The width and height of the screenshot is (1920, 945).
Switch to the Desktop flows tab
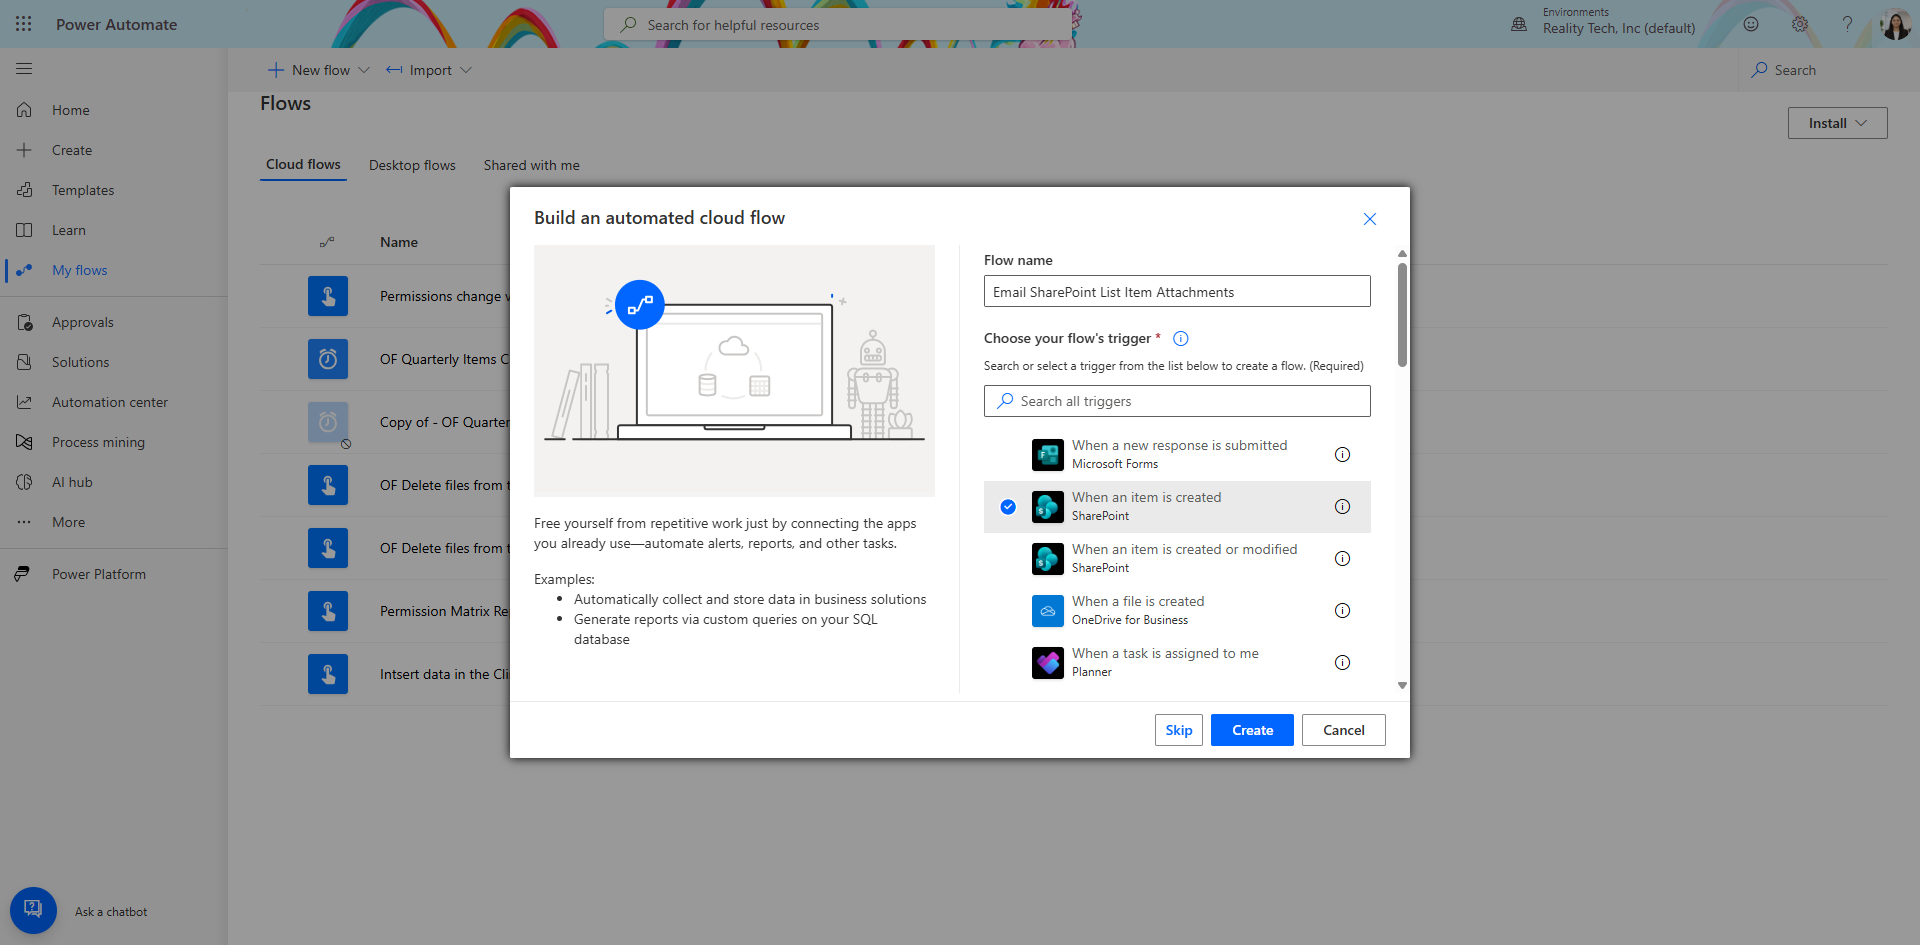(x=412, y=166)
